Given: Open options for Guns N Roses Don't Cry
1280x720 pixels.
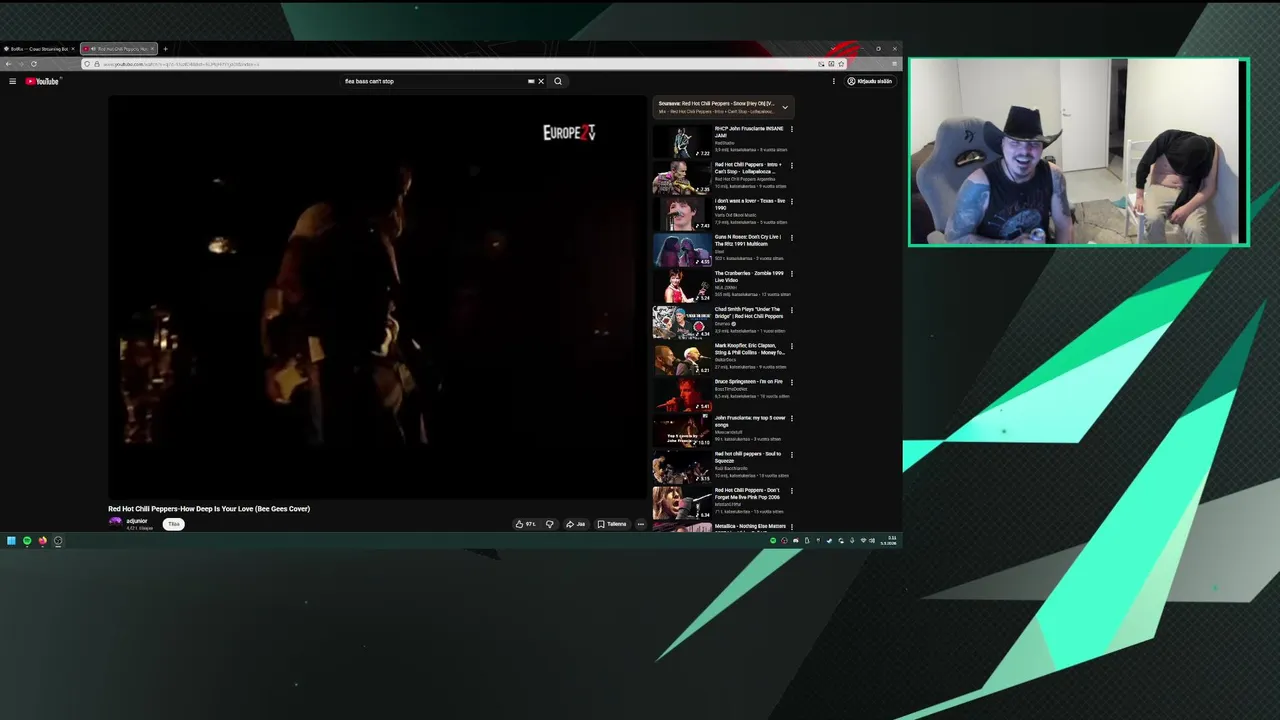Looking at the screenshot, I should click(792, 238).
